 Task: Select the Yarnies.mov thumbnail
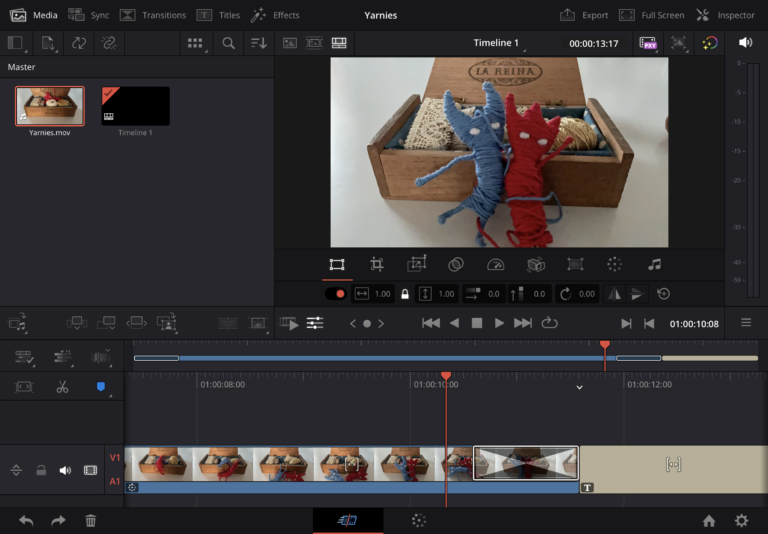[x=49, y=106]
